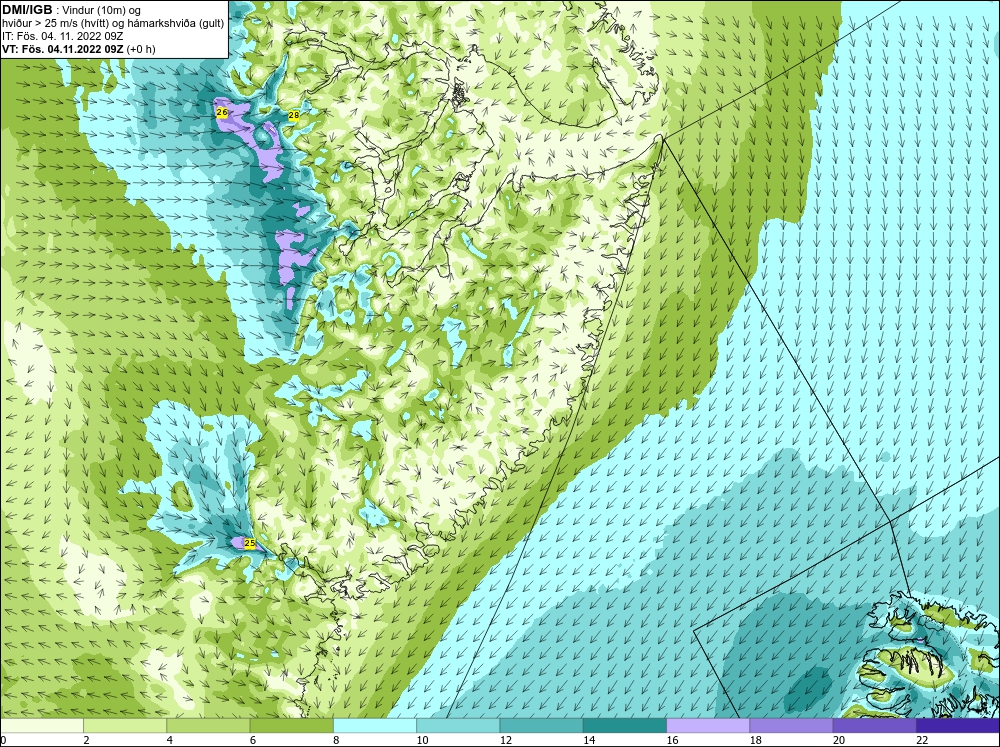
Task: Click the legend scale label '10'
Action: point(423,740)
